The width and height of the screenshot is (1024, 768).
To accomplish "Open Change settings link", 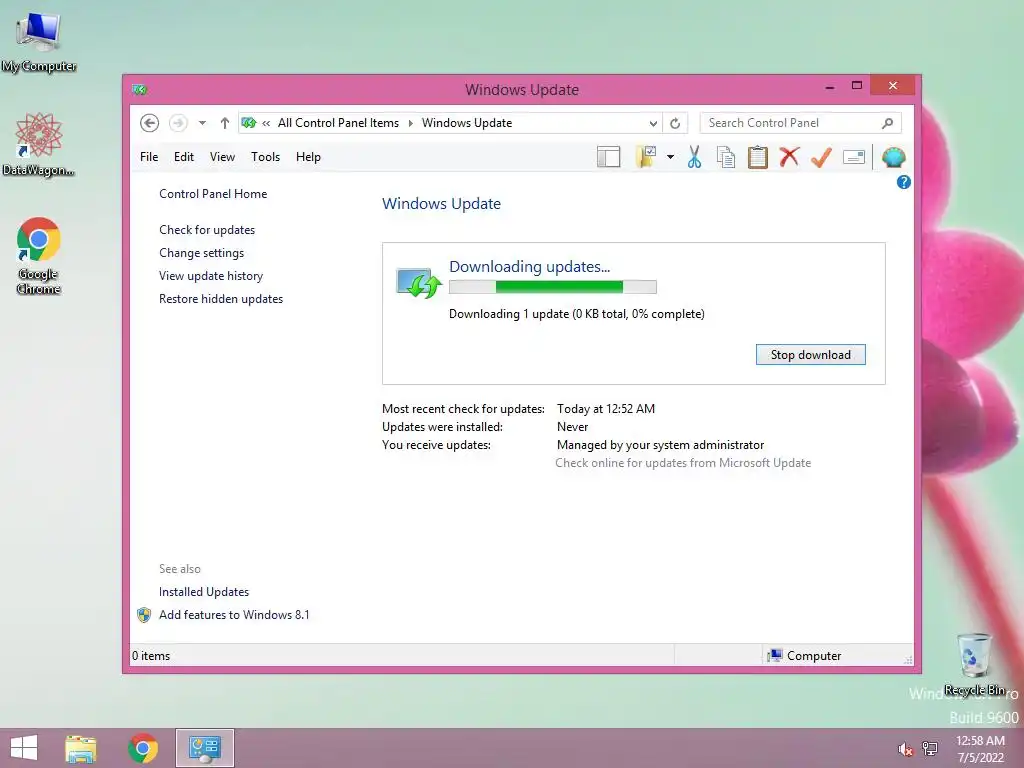I will 201,253.
